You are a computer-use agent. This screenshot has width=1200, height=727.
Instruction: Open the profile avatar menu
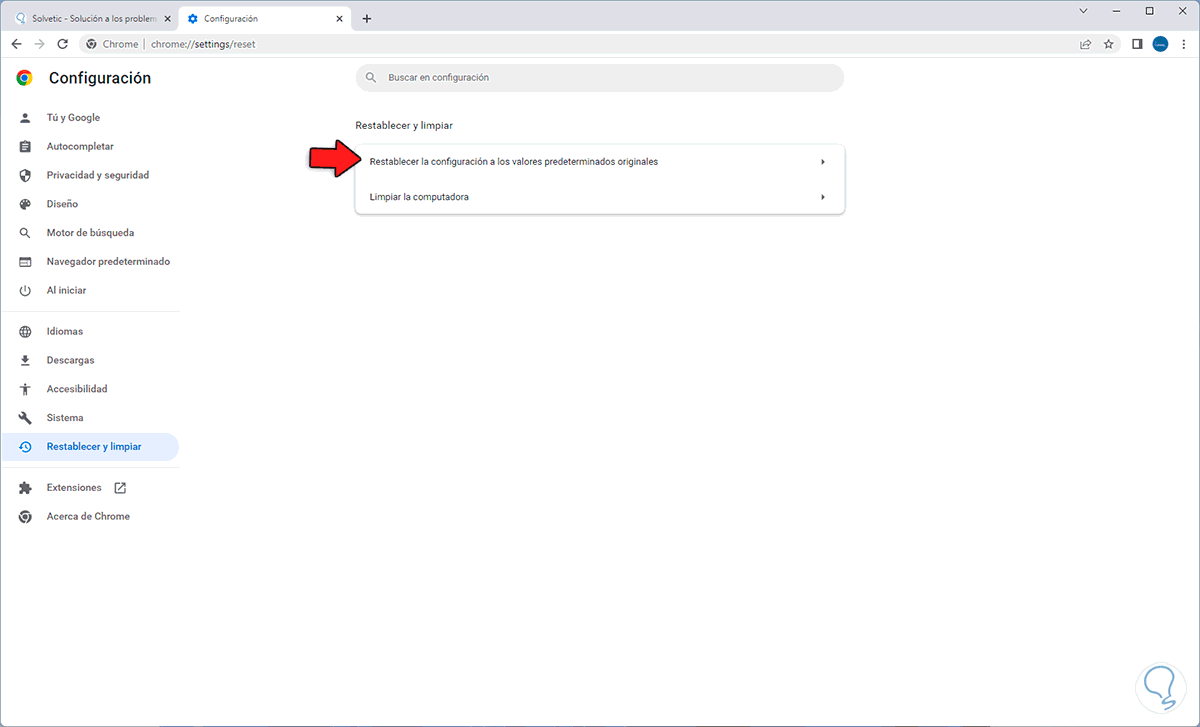[x=1160, y=44]
